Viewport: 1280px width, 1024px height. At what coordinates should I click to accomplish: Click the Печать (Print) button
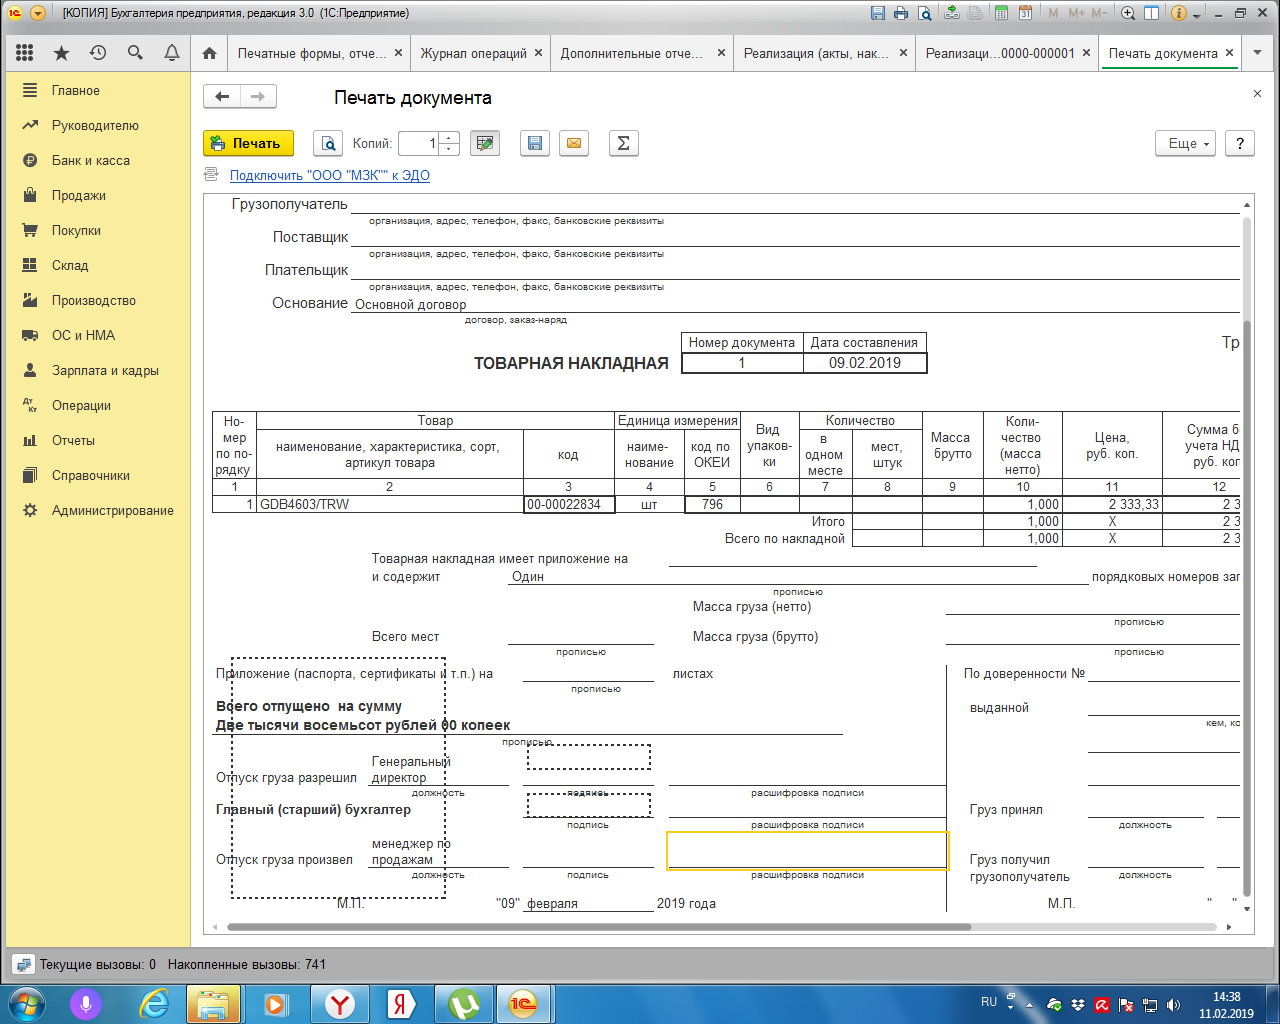coord(248,143)
